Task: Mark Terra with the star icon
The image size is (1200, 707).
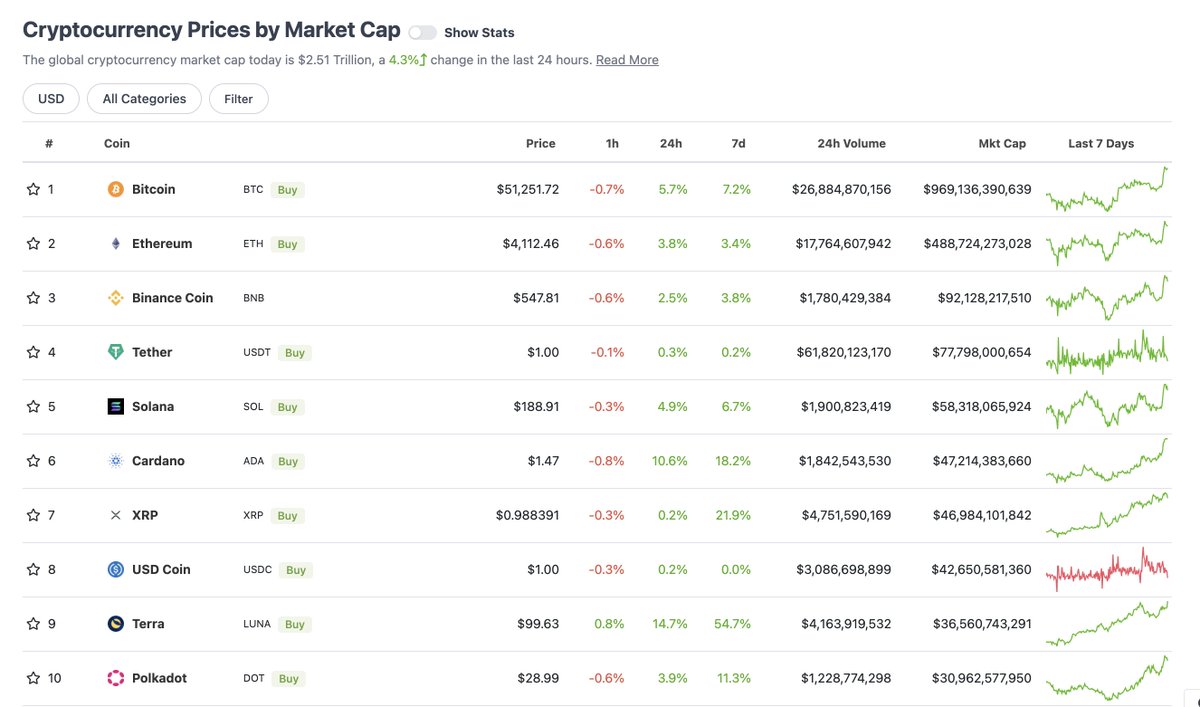Action: tap(33, 624)
